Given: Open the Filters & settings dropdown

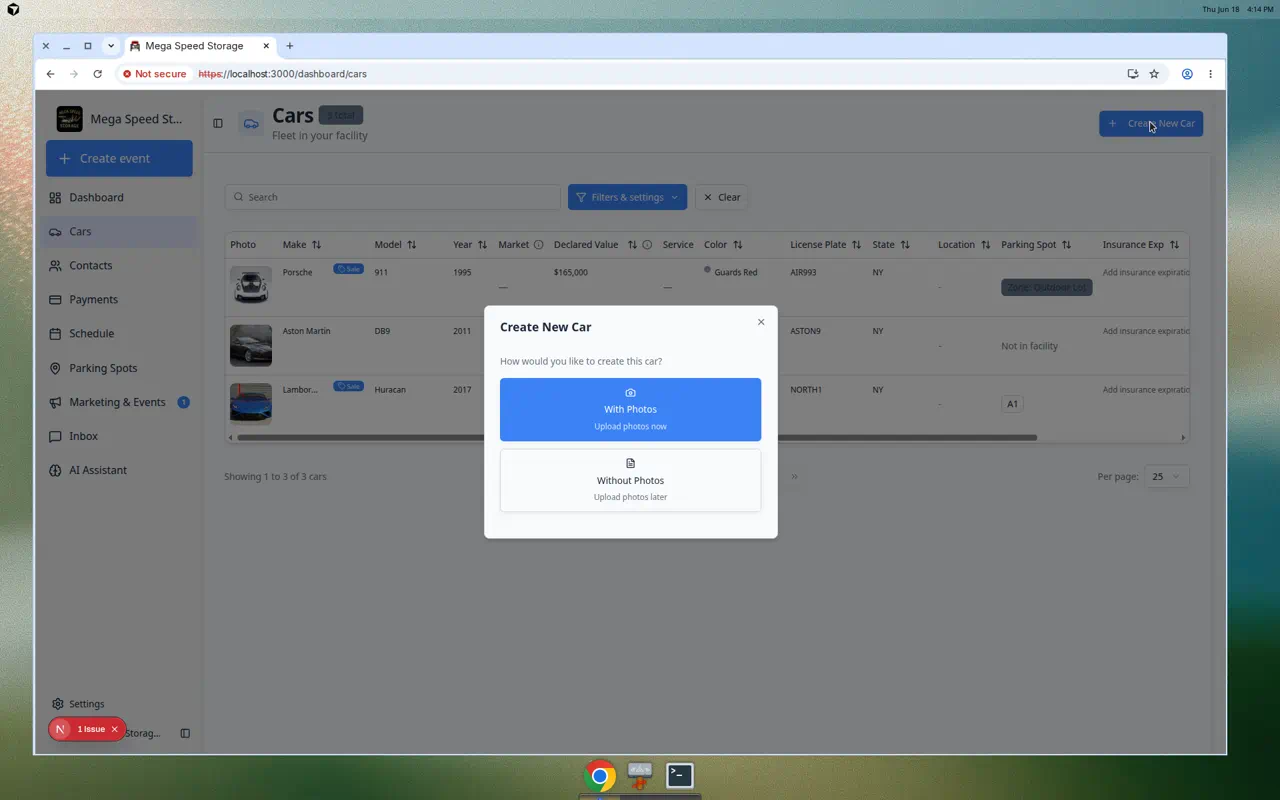Looking at the screenshot, I should (x=627, y=197).
